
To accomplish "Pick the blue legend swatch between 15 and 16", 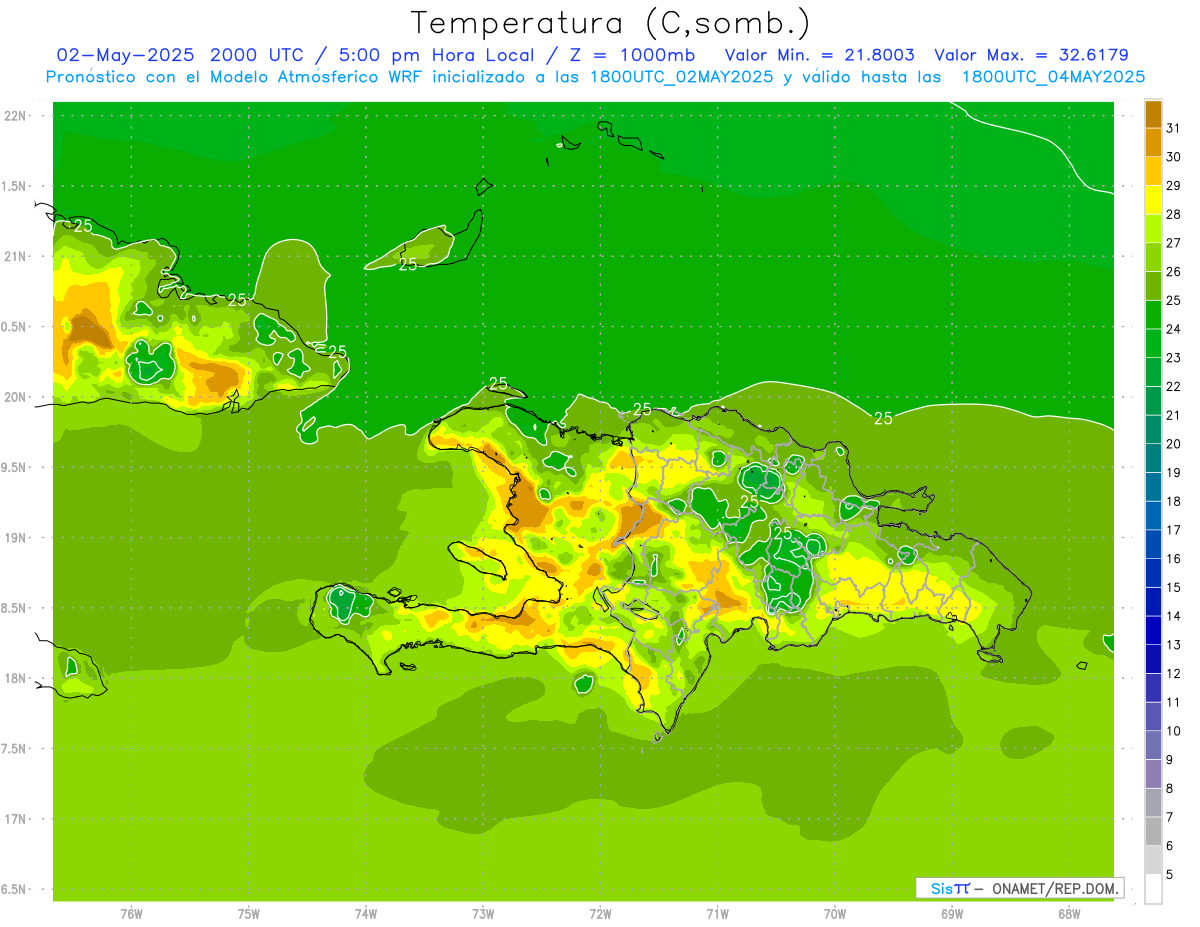I will 1153,573.
